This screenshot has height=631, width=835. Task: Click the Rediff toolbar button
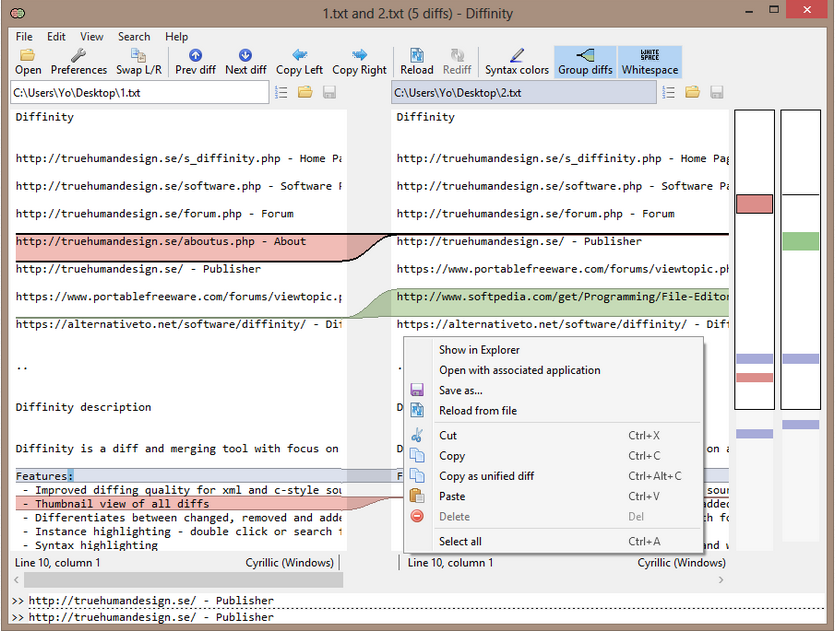(x=457, y=62)
